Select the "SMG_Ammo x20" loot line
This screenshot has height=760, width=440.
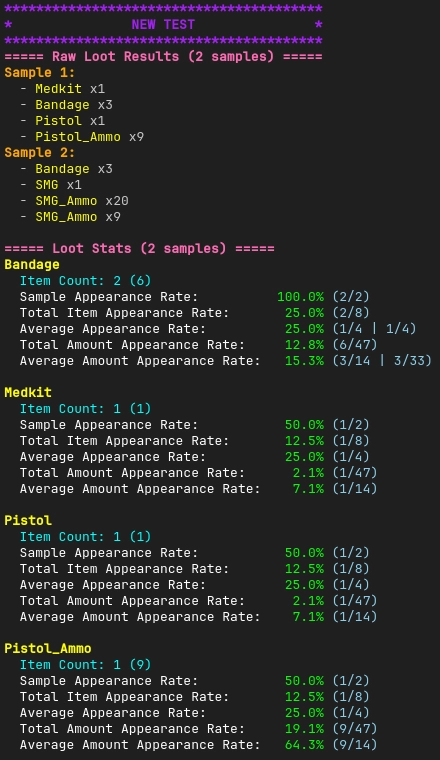click(82, 200)
